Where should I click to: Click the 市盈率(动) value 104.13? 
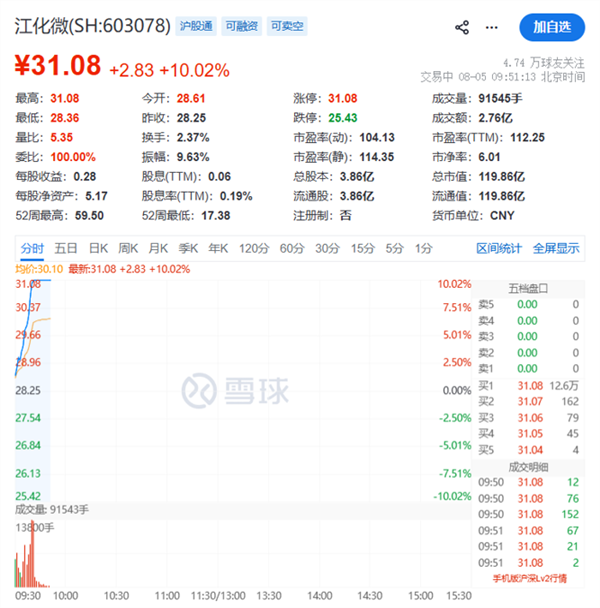tap(377, 137)
